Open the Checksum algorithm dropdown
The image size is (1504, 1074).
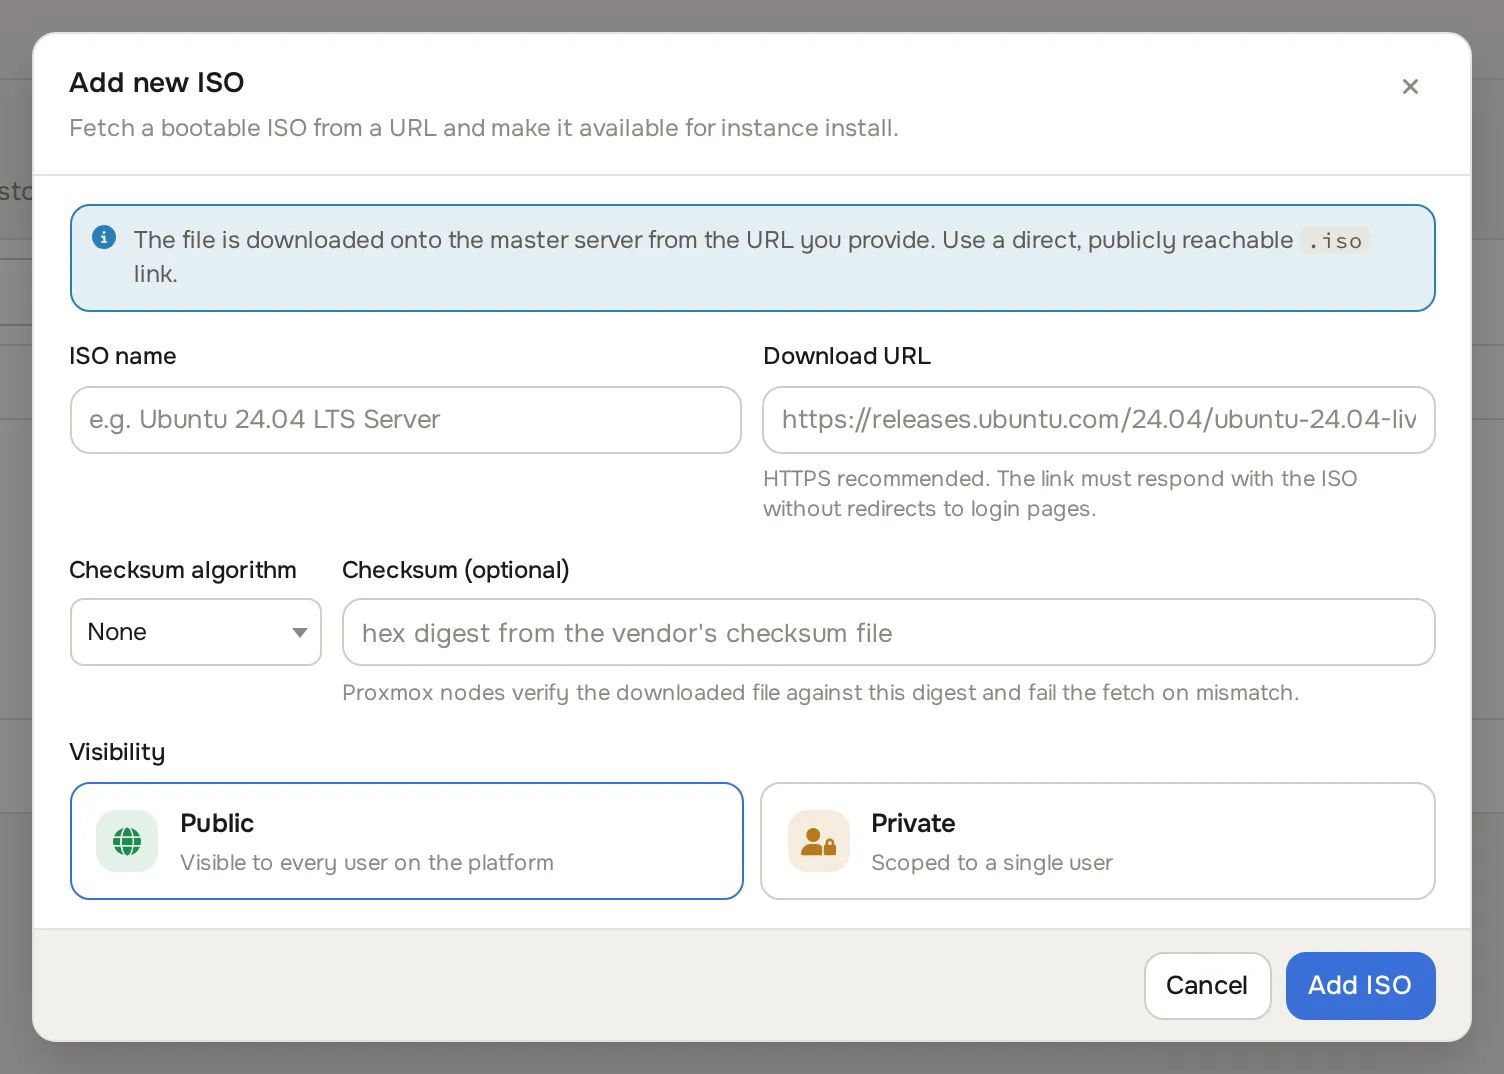[x=196, y=632]
